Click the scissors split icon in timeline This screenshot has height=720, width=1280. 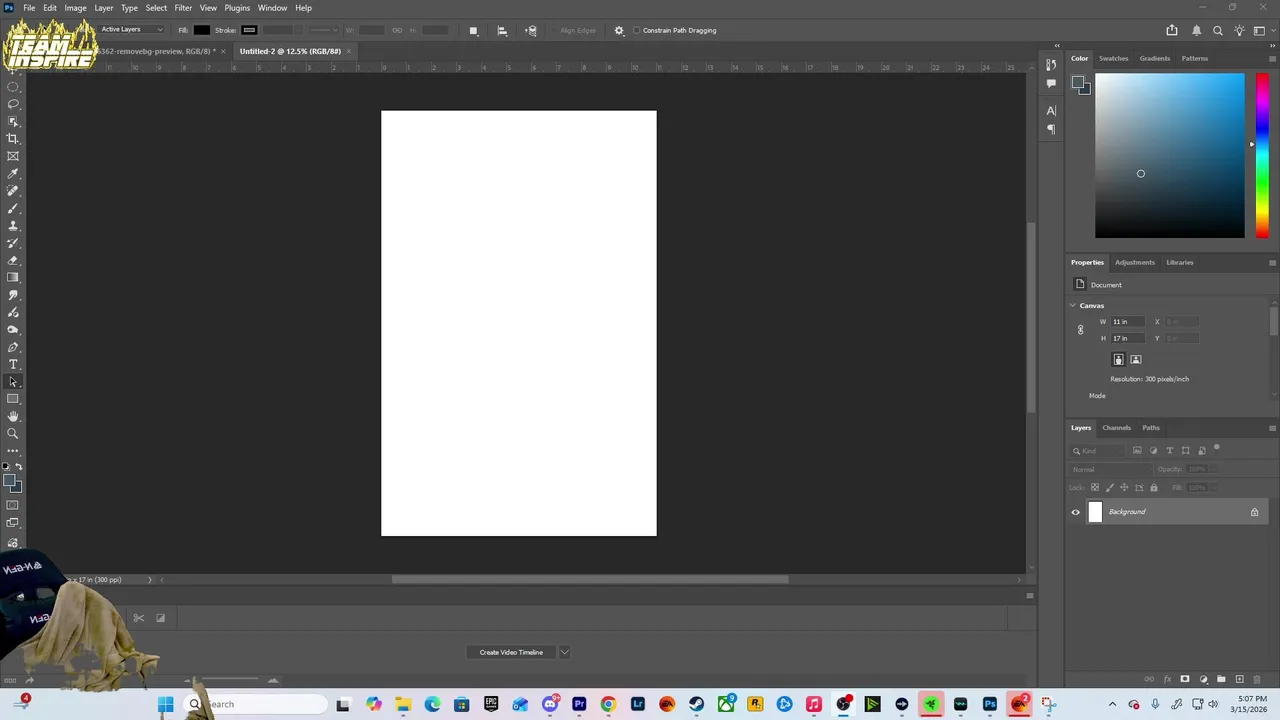tap(138, 618)
